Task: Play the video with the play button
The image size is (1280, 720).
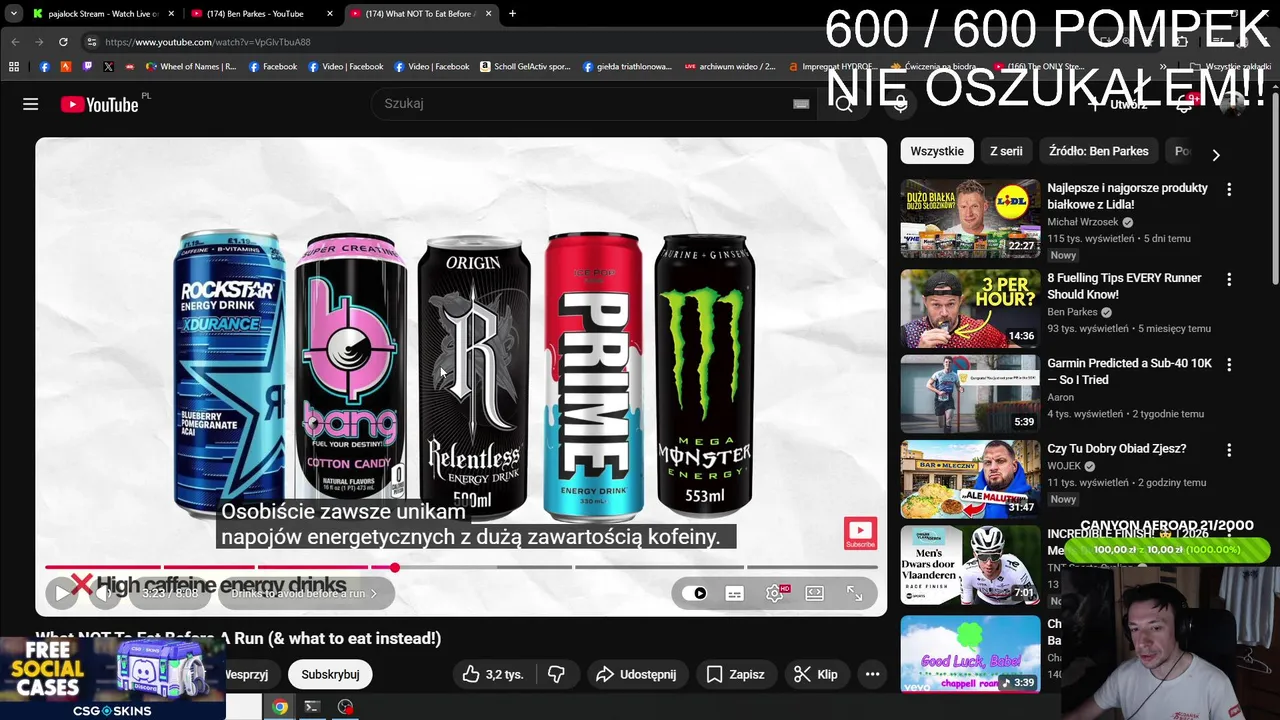Action: [62, 593]
